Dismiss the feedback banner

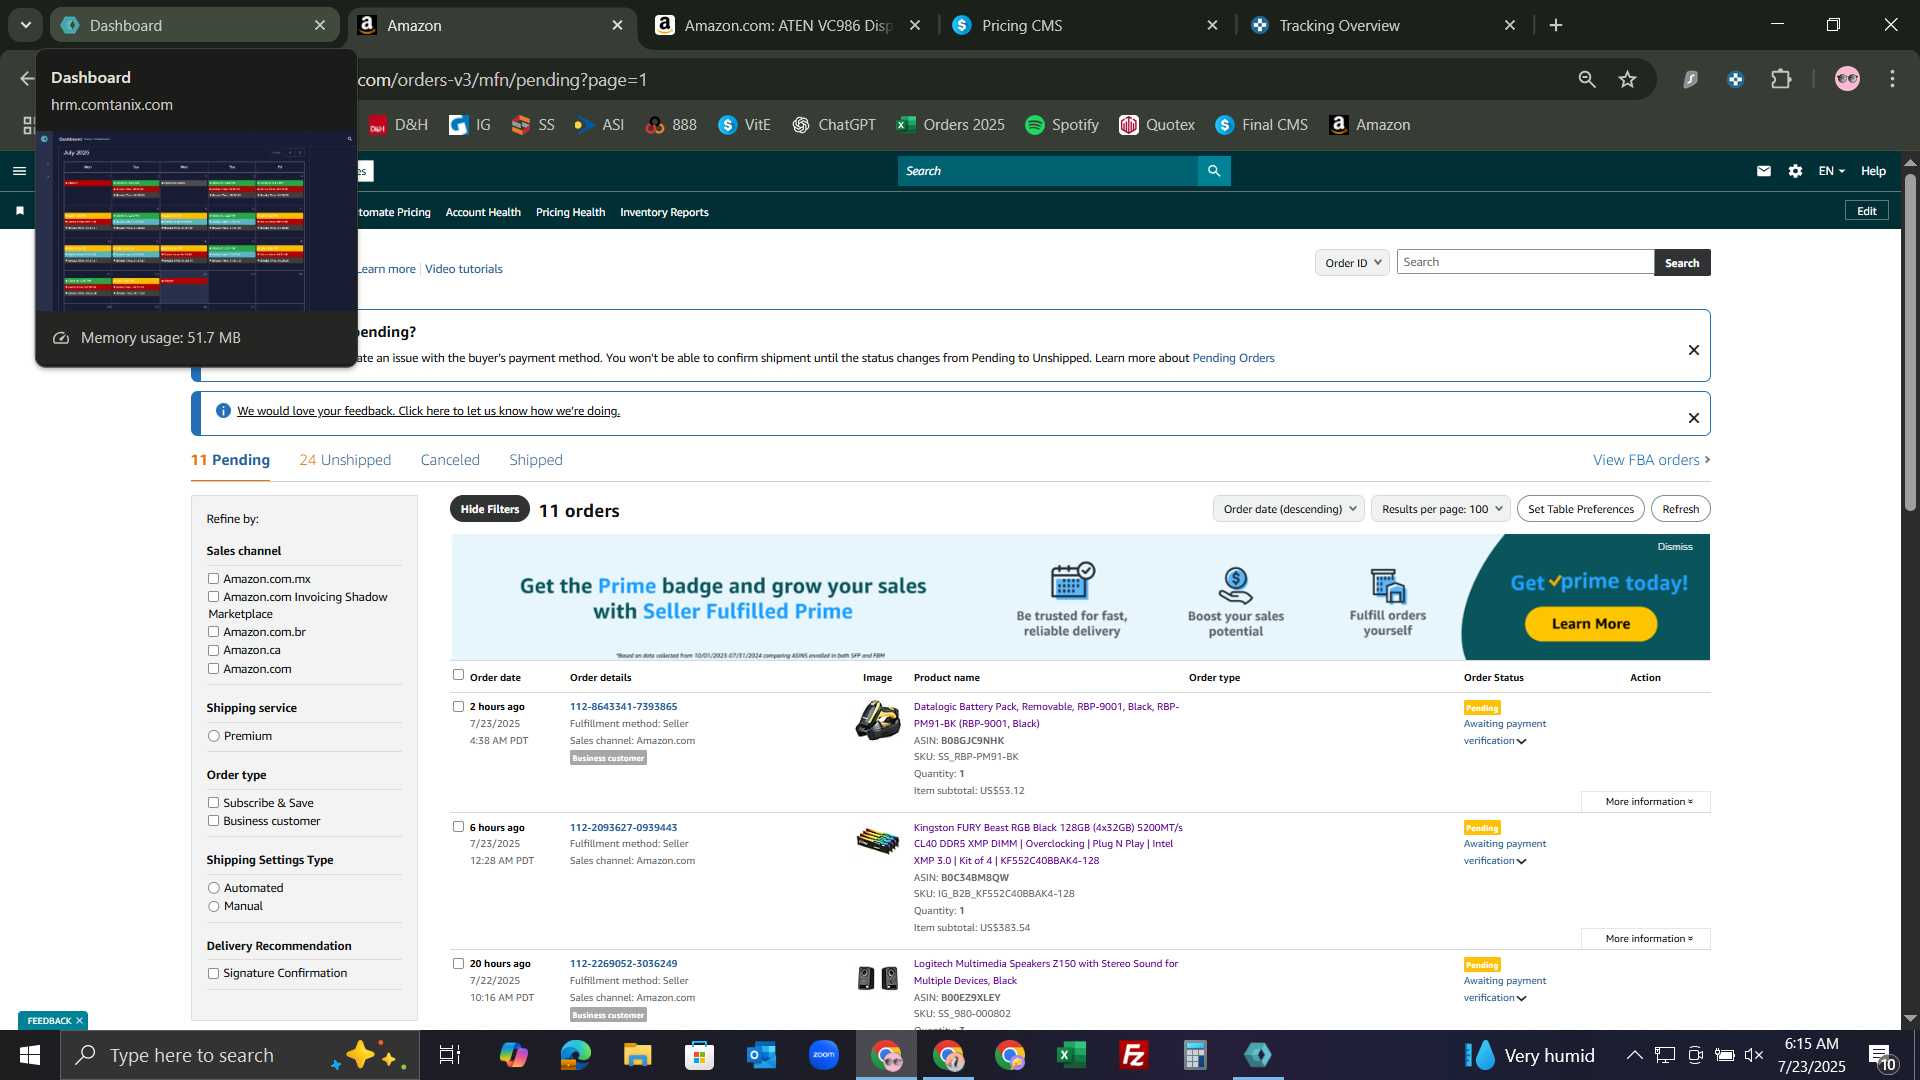pyautogui.click(x=1694, y=418)
